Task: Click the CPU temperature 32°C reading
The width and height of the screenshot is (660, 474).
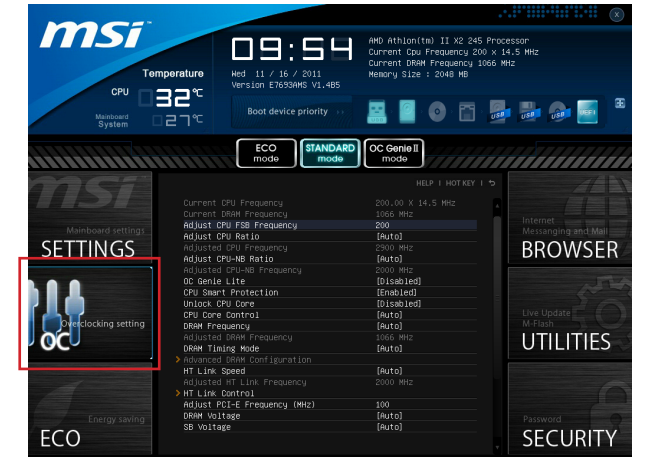Action: (170, 97)
